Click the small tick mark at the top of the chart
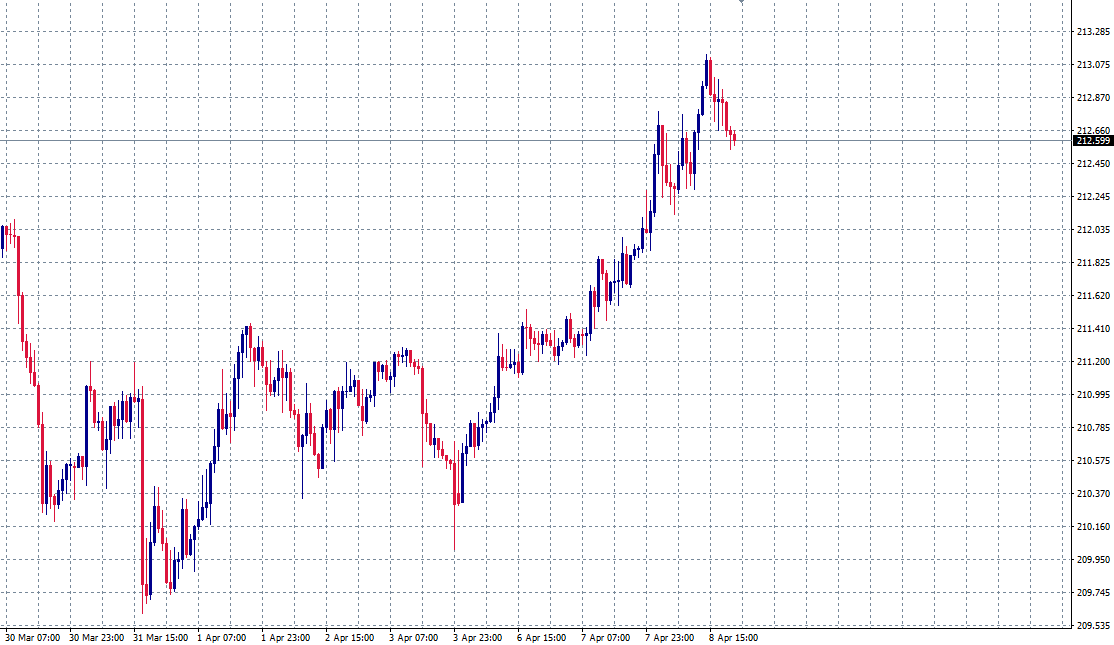1114x645 pixels. (741, 3)
